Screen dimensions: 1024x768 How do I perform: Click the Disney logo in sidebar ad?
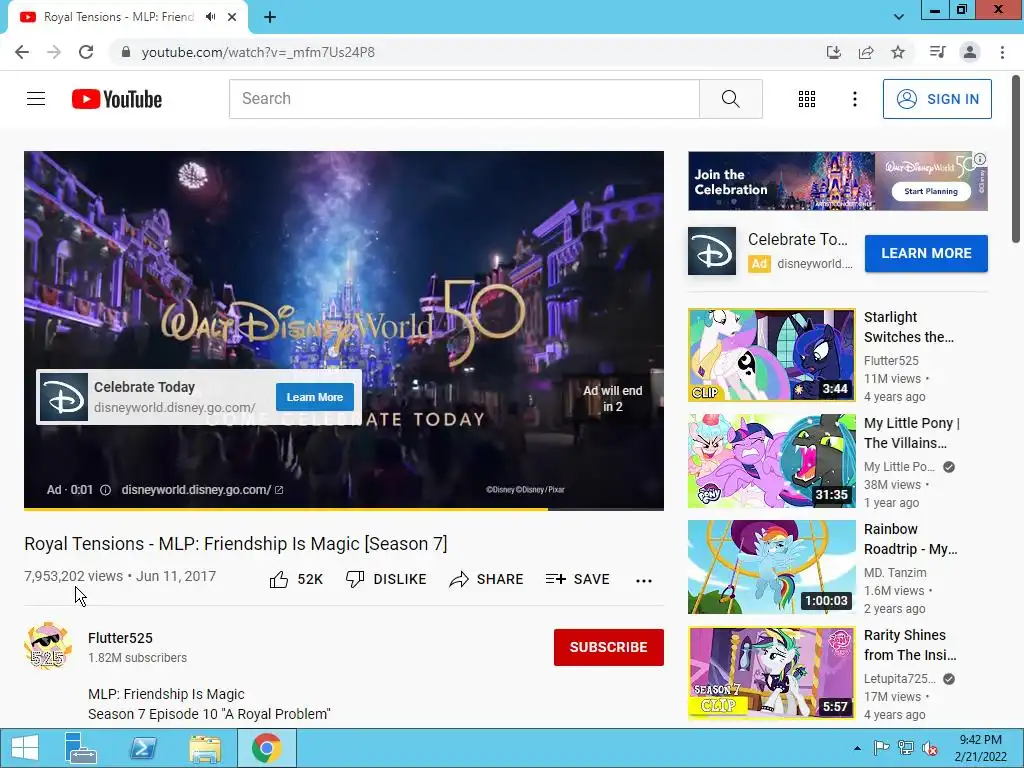click(712, 251)
